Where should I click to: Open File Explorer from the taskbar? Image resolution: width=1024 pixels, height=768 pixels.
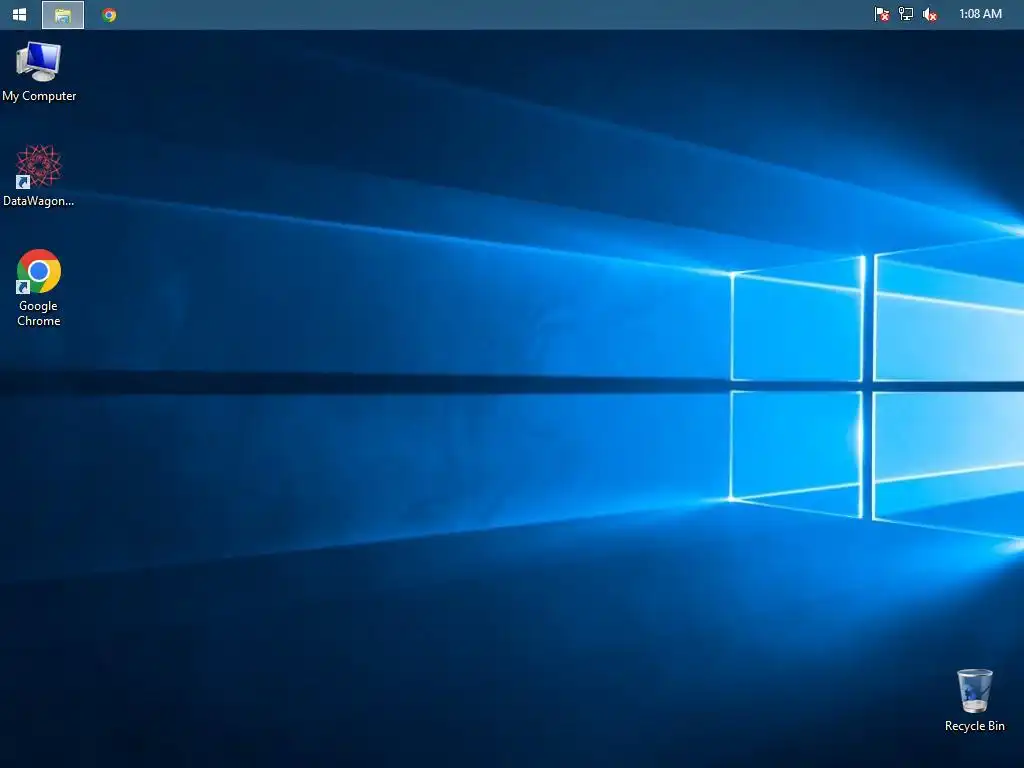tap(63, 15)
